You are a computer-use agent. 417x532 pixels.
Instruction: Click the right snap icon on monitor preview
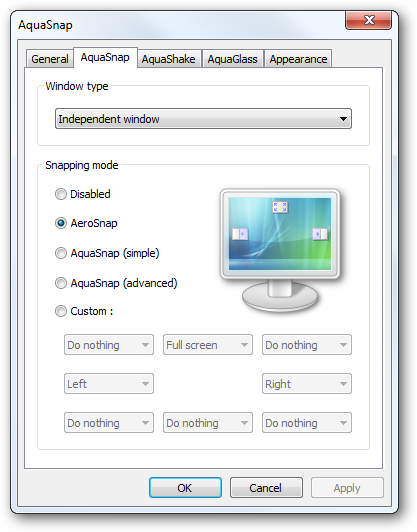coord(320,234)
